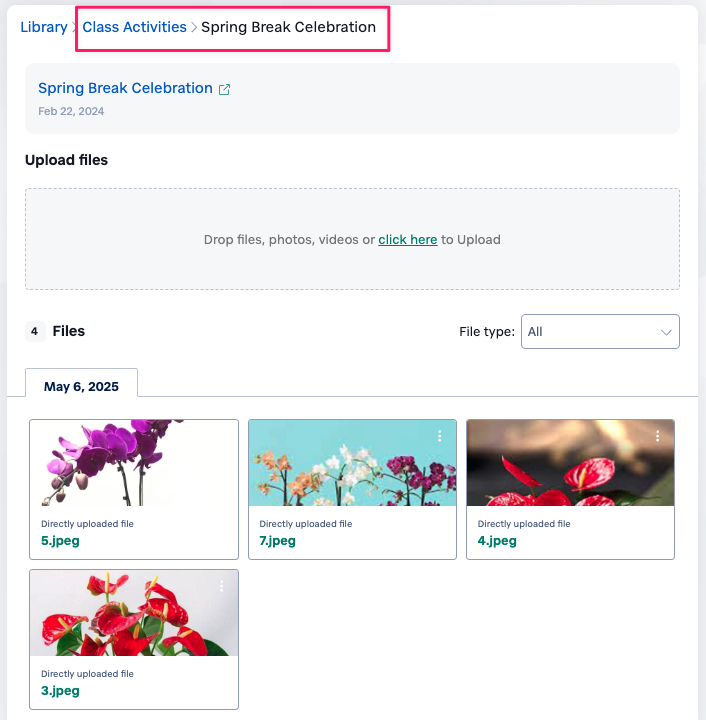The width and height of the screenshot is (706, 720).
Task: Open the orchids thumbnail for 7.jpeg
Action: [352, 463]
